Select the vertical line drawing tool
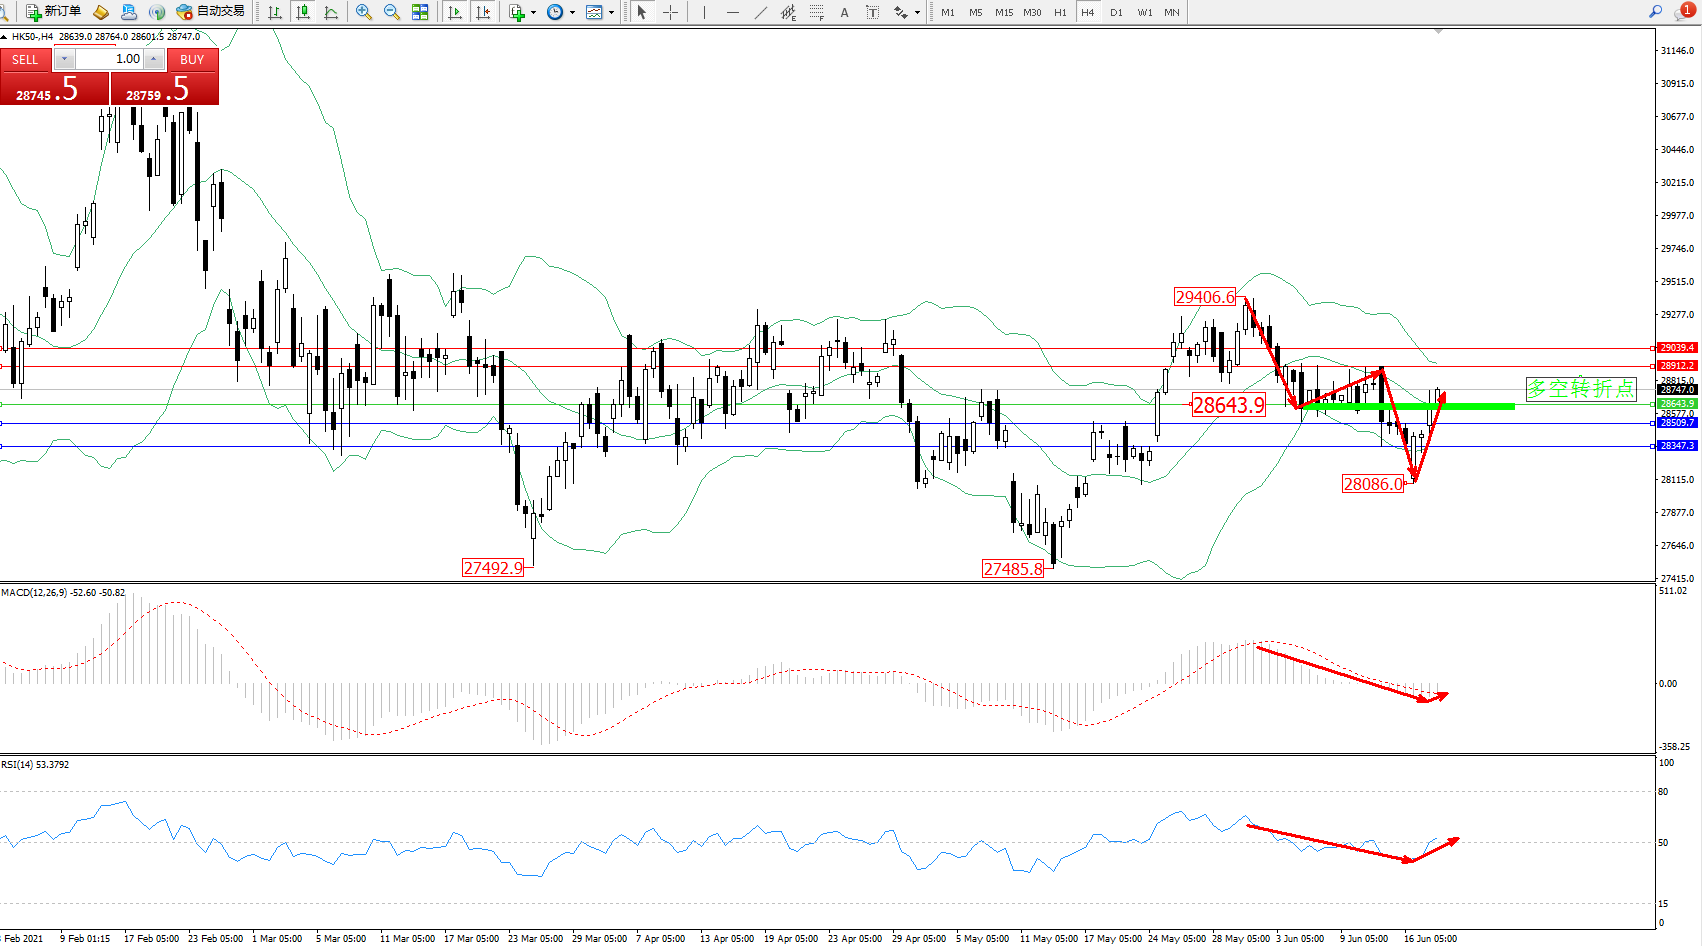This screenshot has width=1702, height=946. click(704, 12)
